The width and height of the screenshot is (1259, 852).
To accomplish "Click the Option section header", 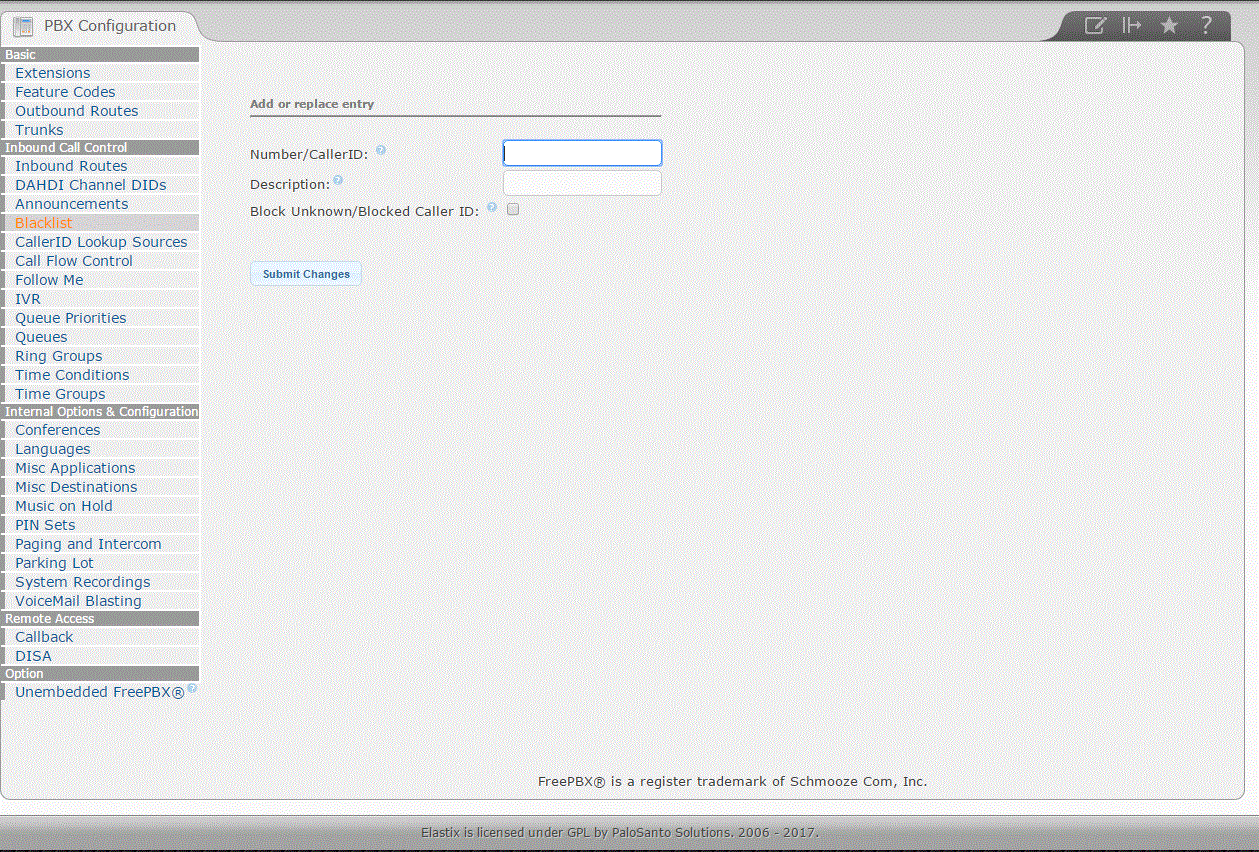I will coord(100,674).
